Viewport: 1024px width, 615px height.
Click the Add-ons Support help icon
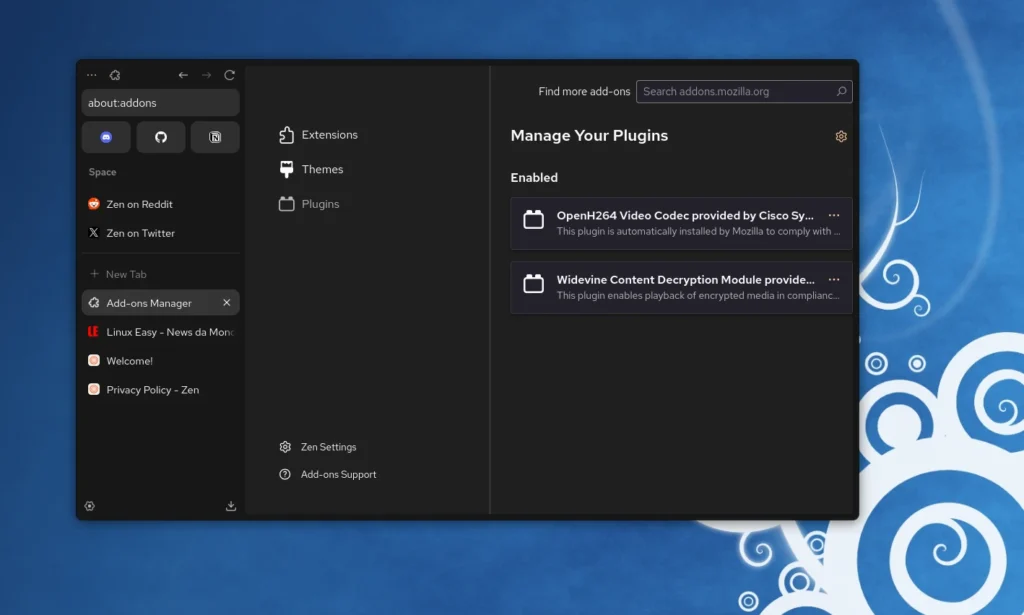click(x=285, y=475)
